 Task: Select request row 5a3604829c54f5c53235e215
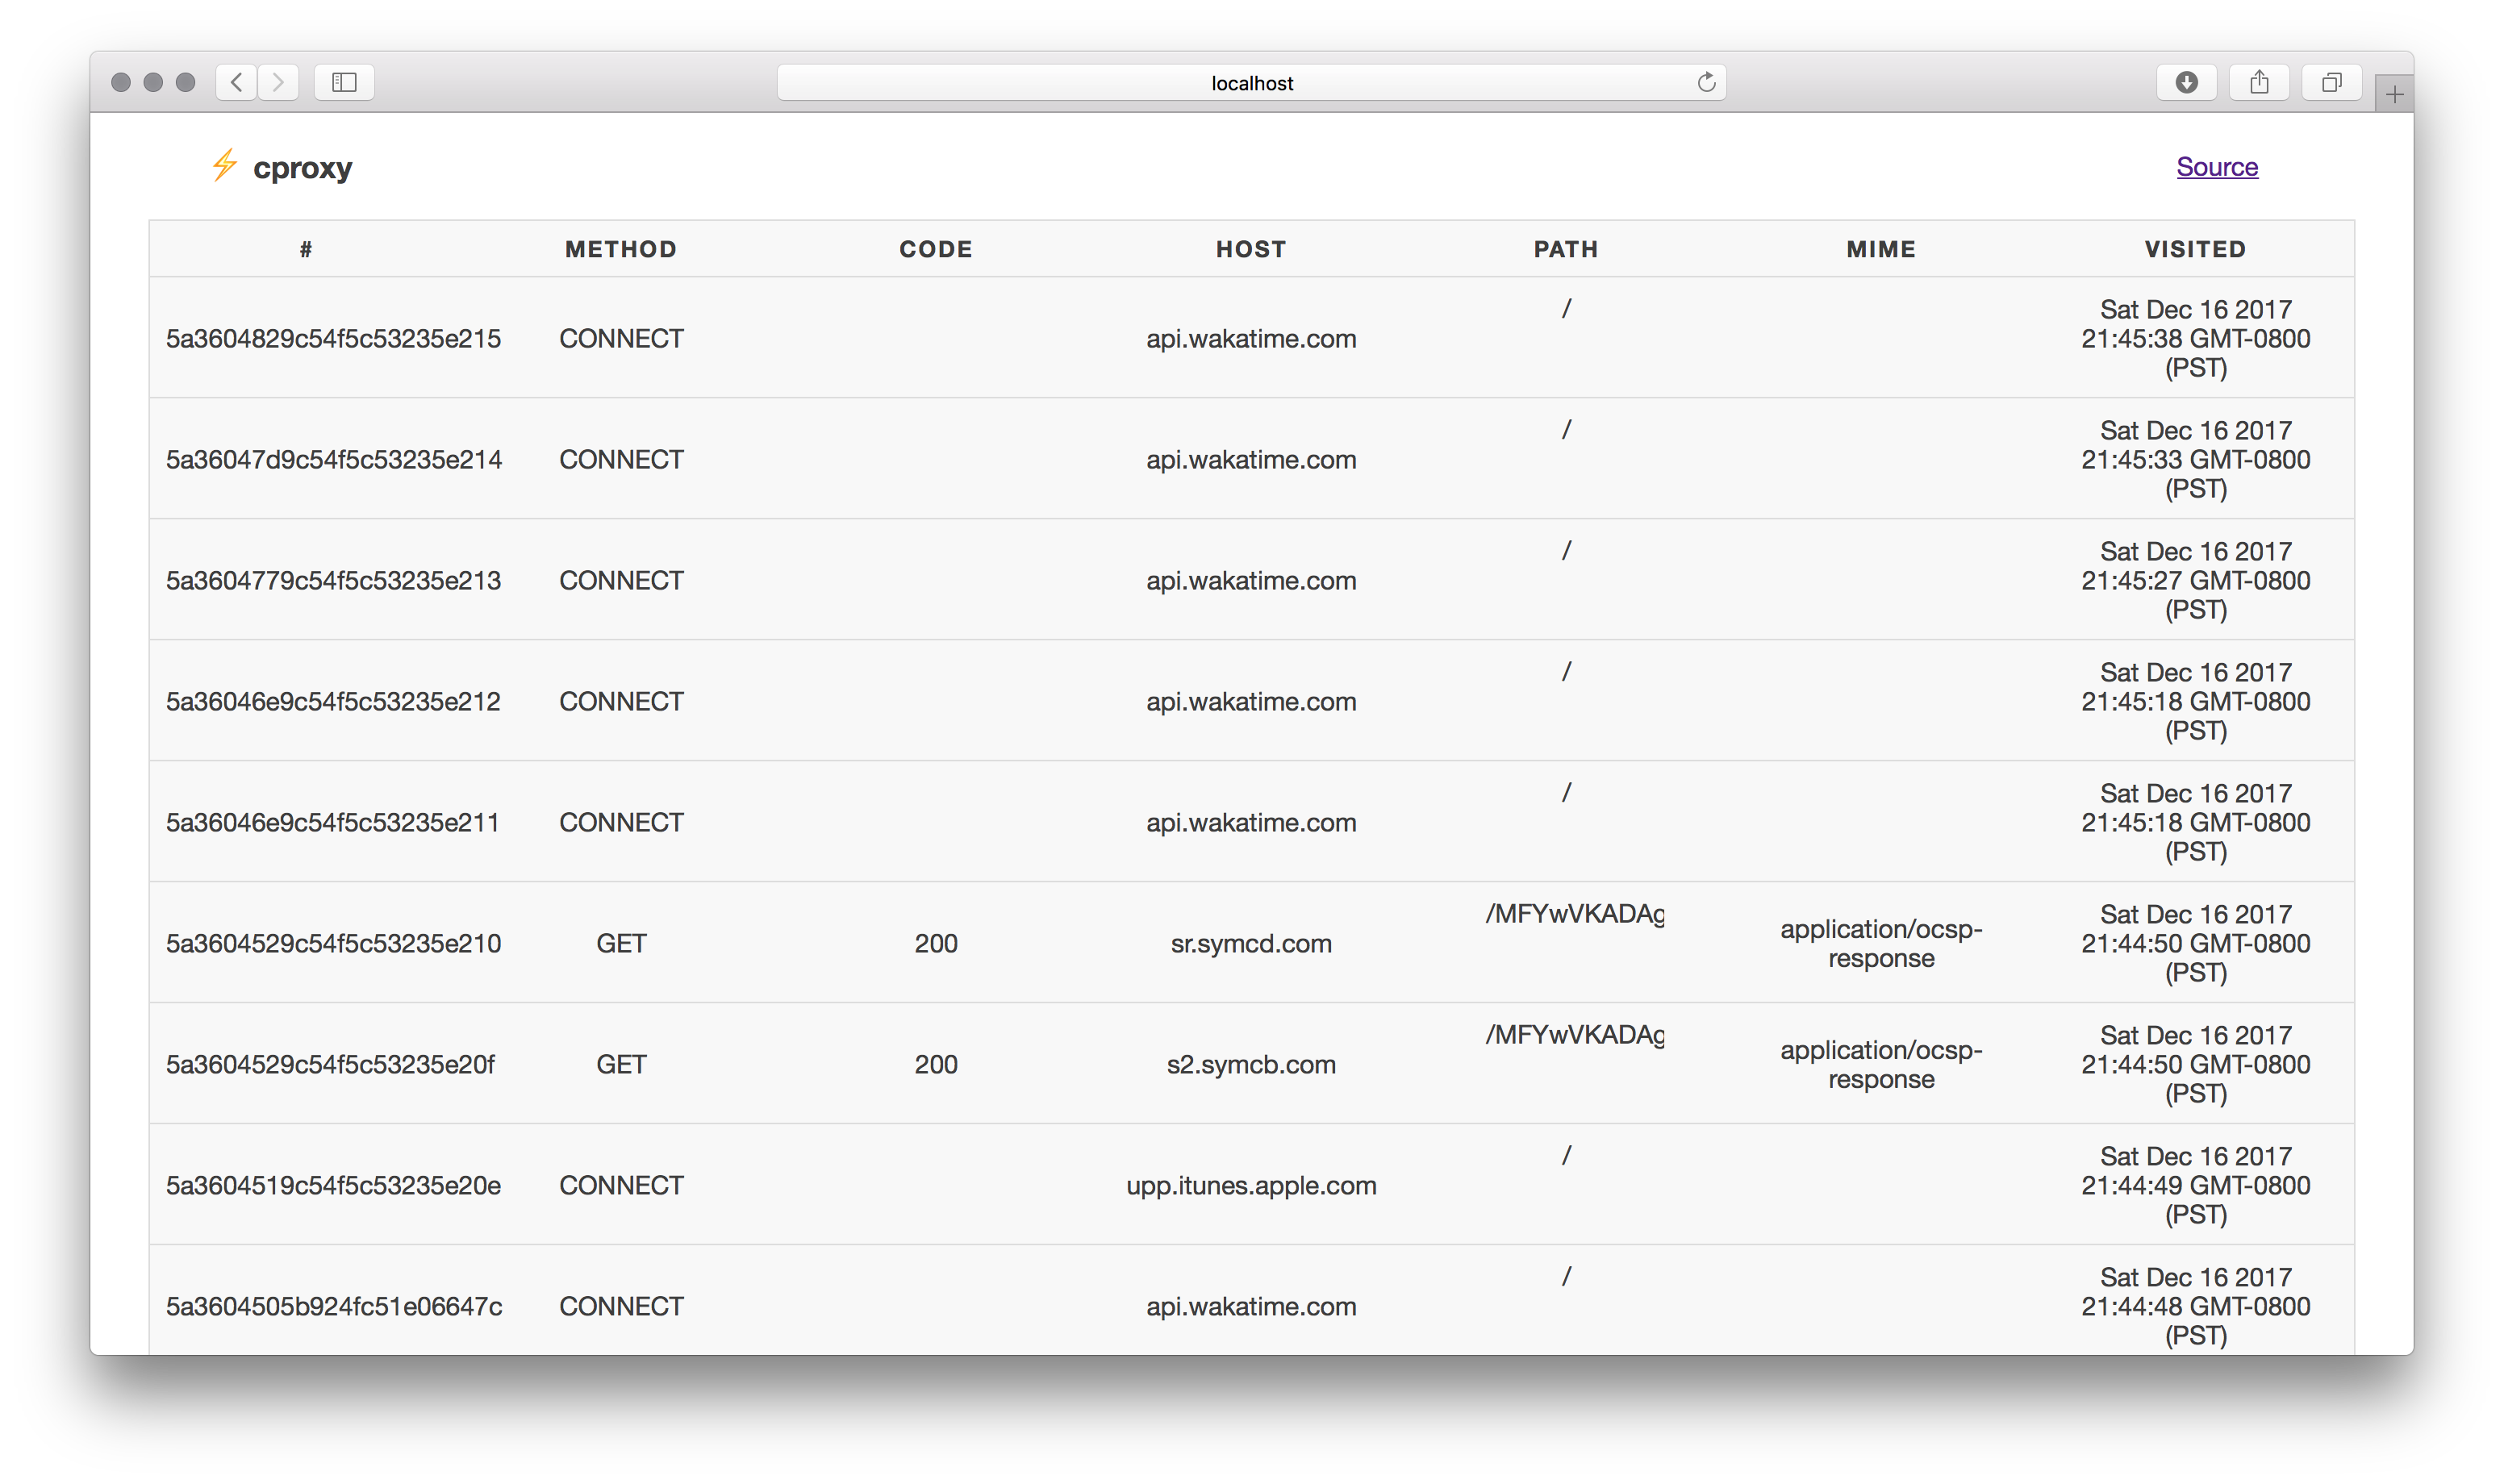[x=333, y=339]
